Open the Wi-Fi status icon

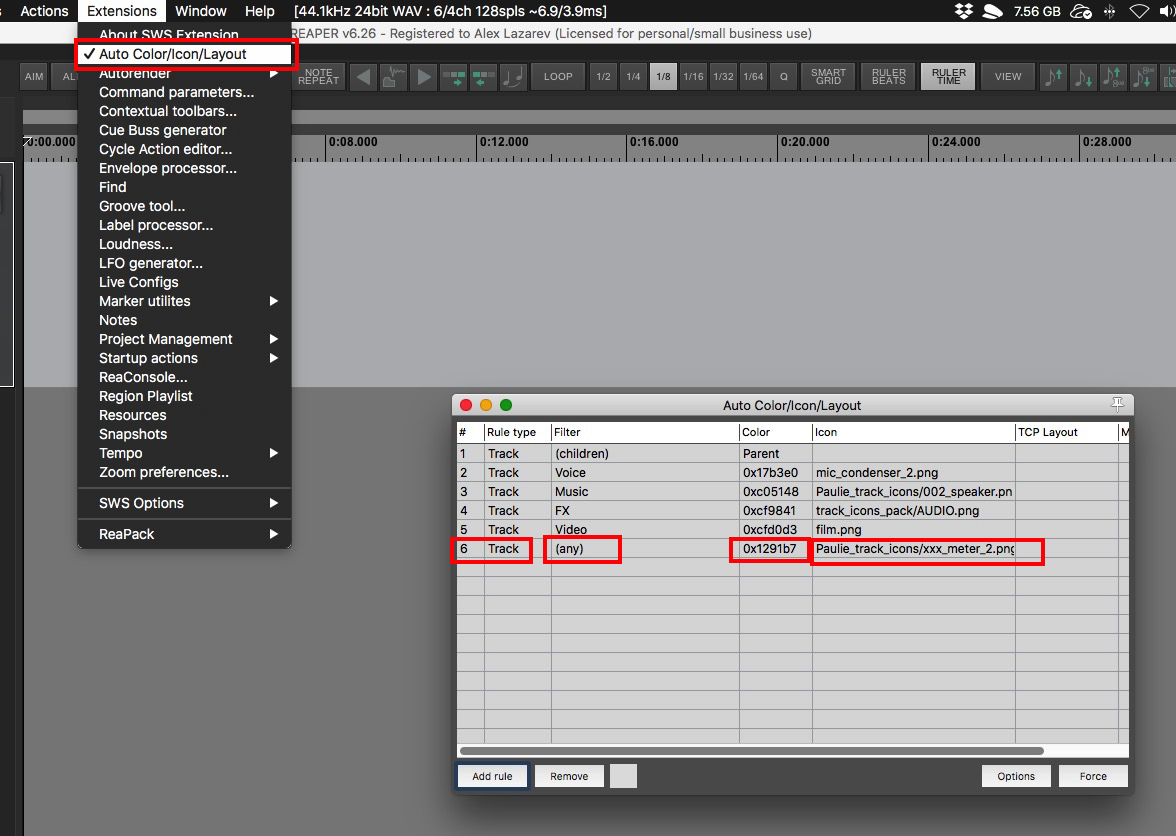point(1139,11)
